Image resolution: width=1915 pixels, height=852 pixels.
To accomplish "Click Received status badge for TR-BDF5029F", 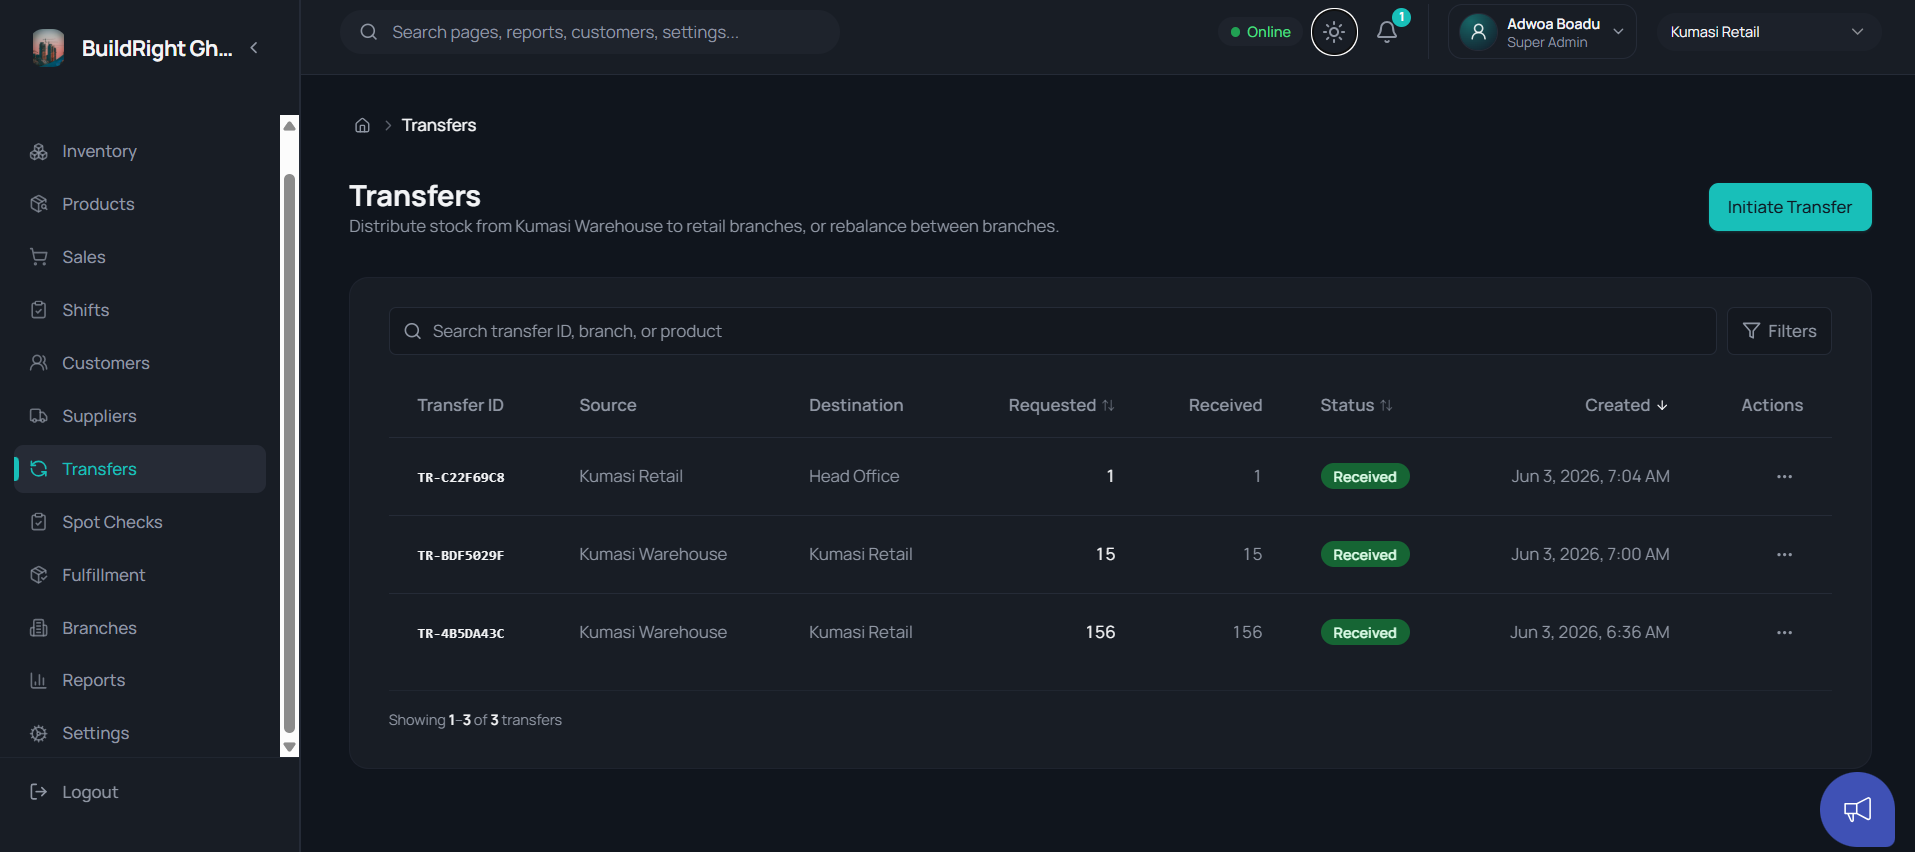I will [1365, 555].
